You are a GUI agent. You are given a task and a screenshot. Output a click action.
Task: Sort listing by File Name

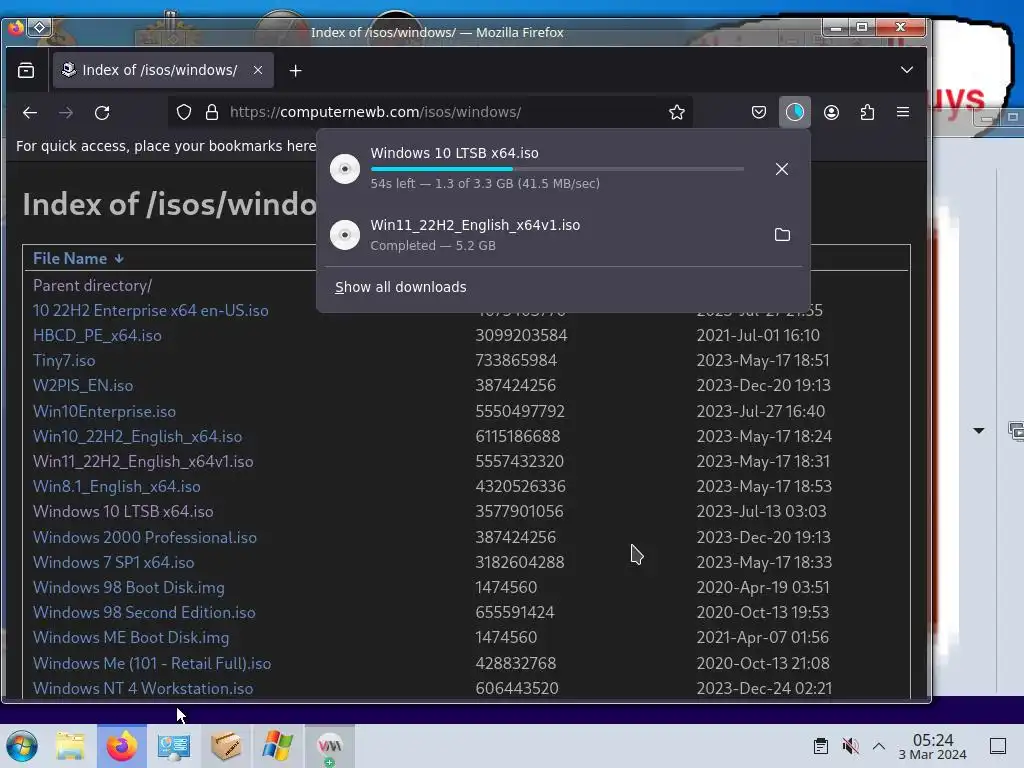(x=78, y=259)
